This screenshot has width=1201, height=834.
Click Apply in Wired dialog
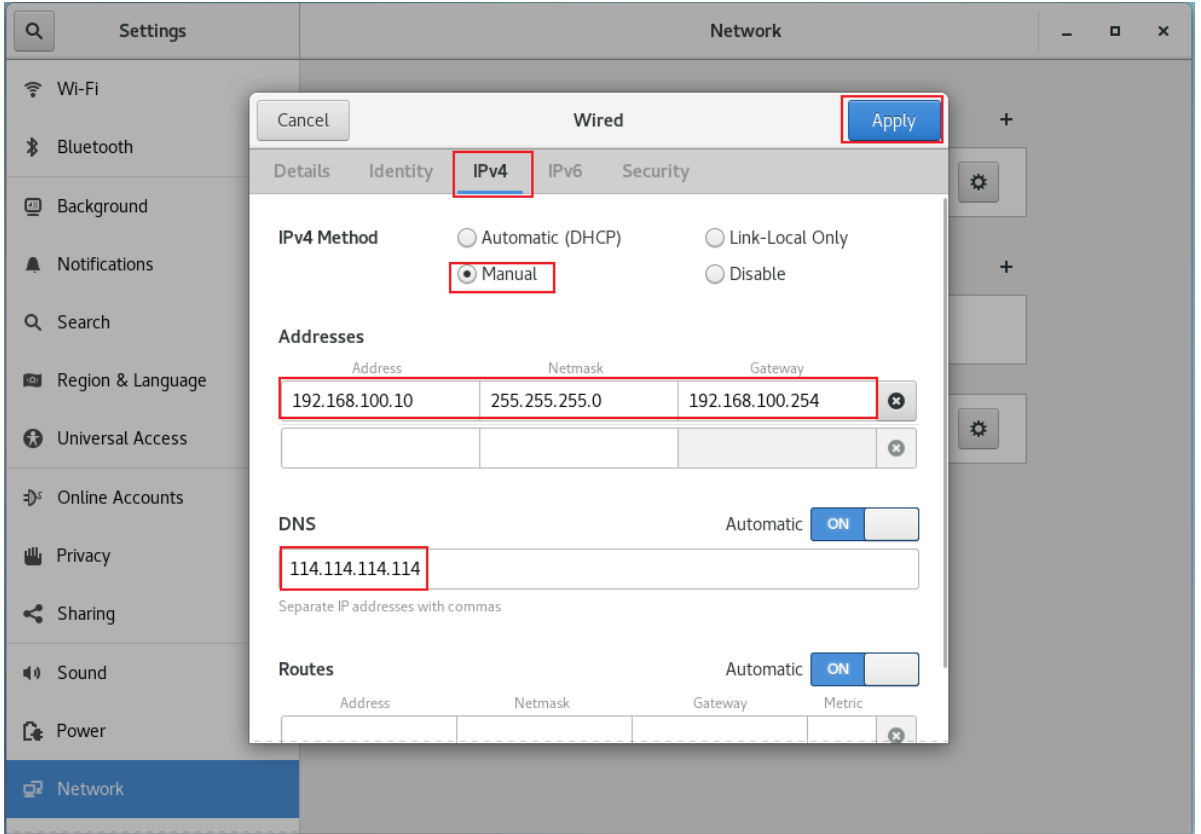[893, 121]
